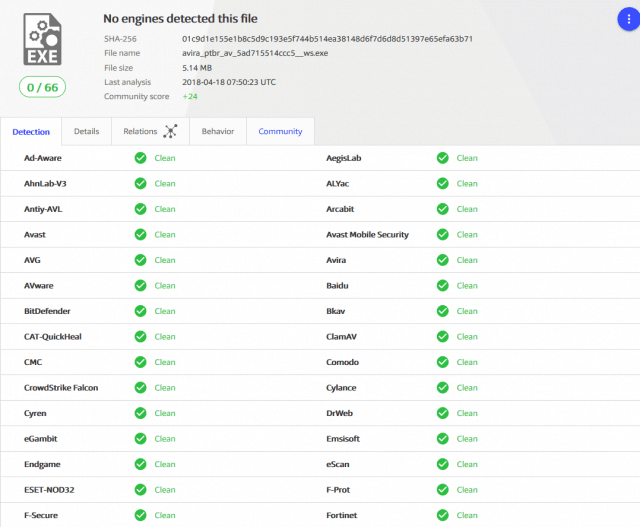Click the 0 / 66 detection ratio badge
The width and height of the screenshot is (640, 527).
[x=42, y=87]
